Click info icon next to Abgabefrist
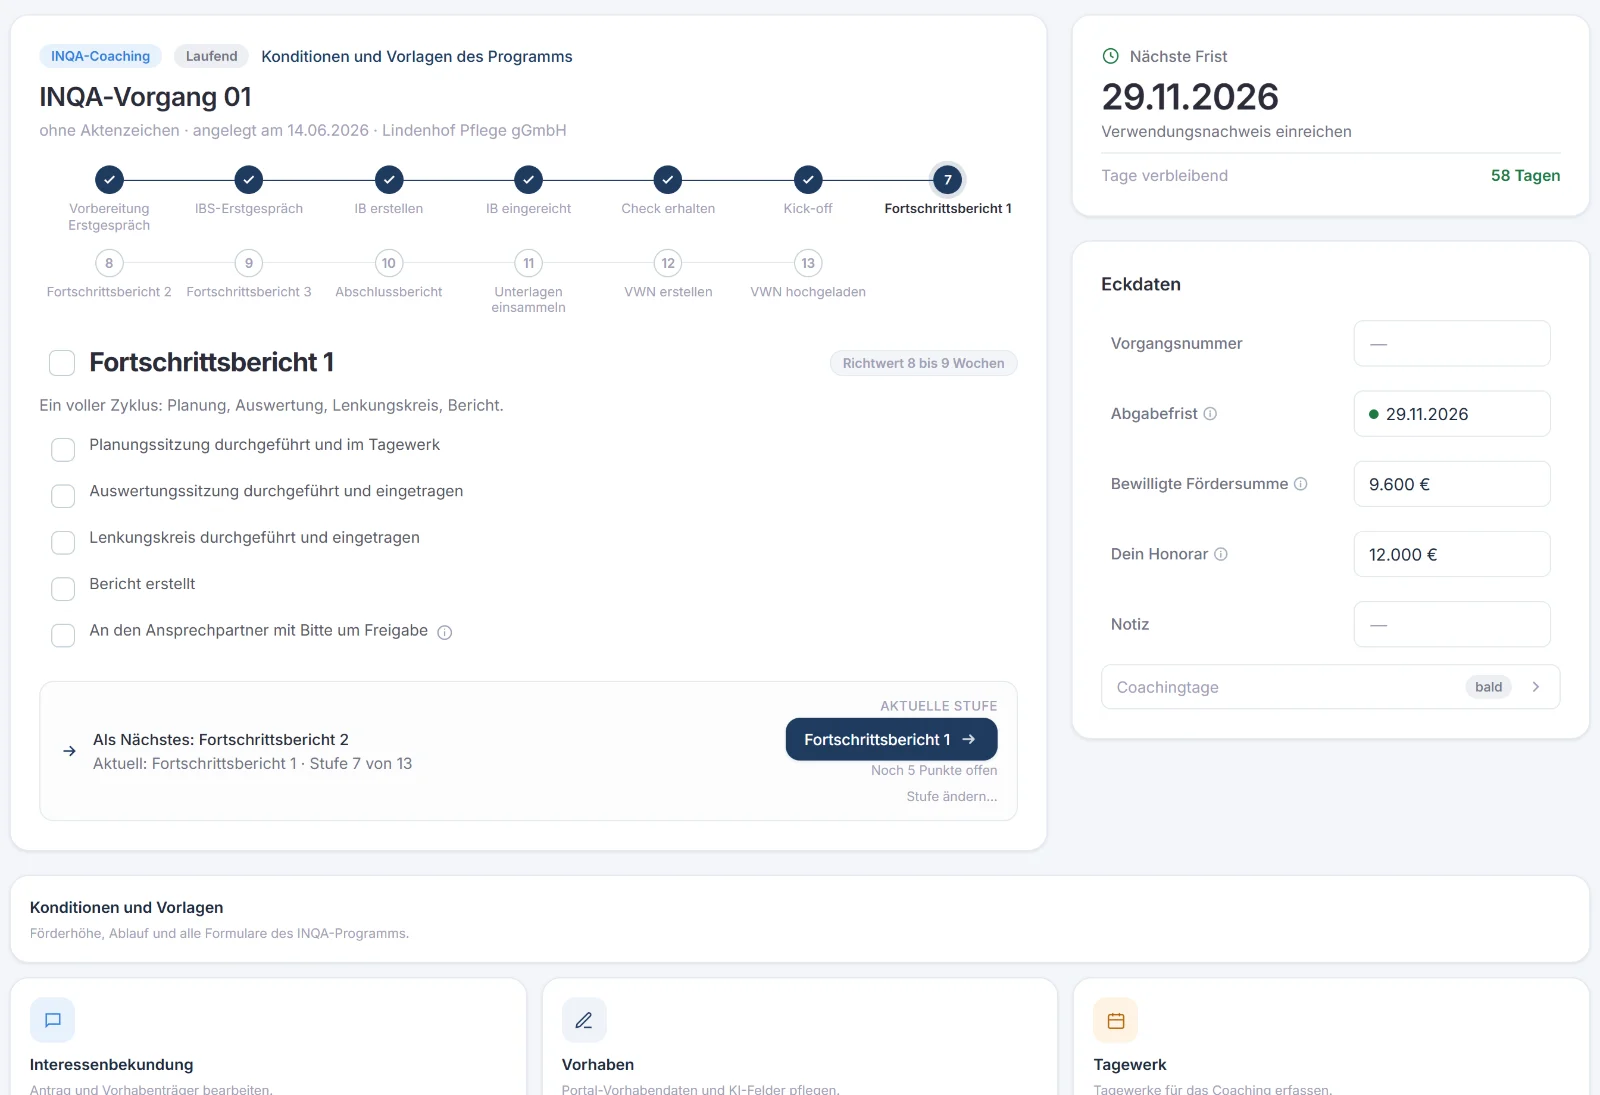The width and height of the screenshot is (1600, 1095). (1210, 414)
